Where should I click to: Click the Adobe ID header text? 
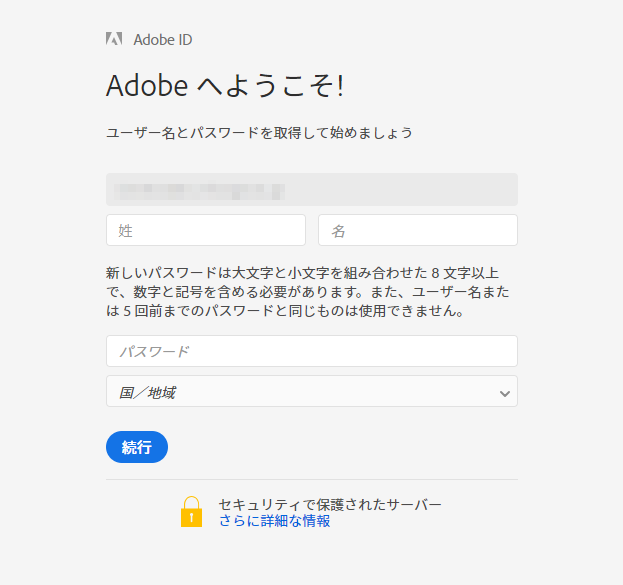163,40
